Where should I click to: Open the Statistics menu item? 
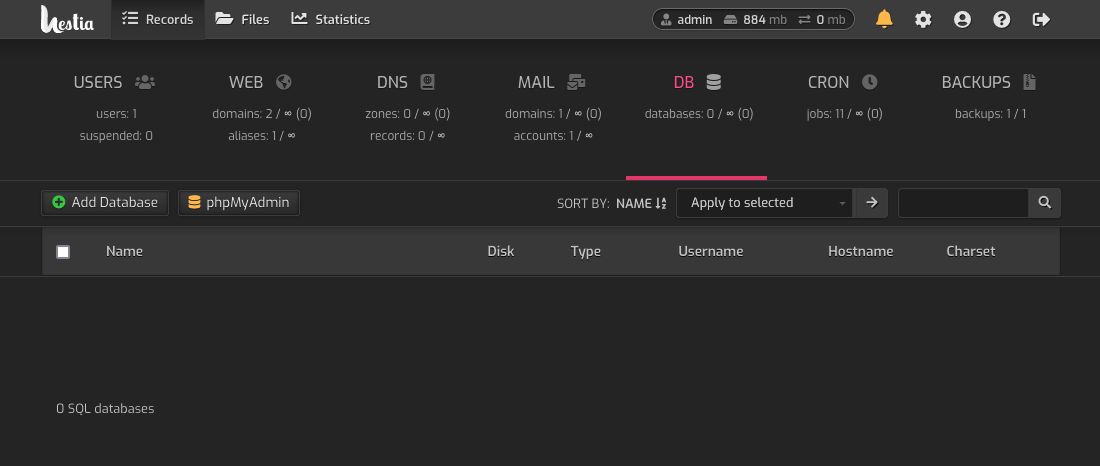coord(330,19)
